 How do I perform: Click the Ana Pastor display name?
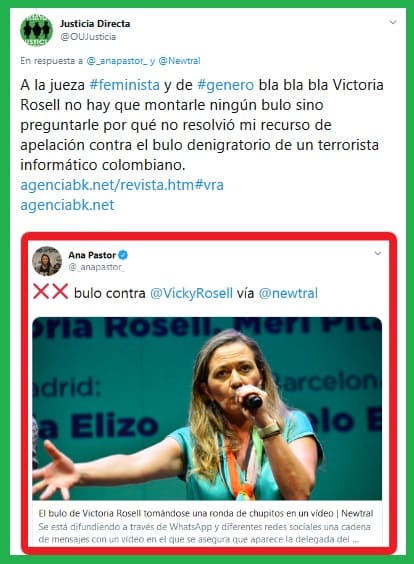[92, 255]
